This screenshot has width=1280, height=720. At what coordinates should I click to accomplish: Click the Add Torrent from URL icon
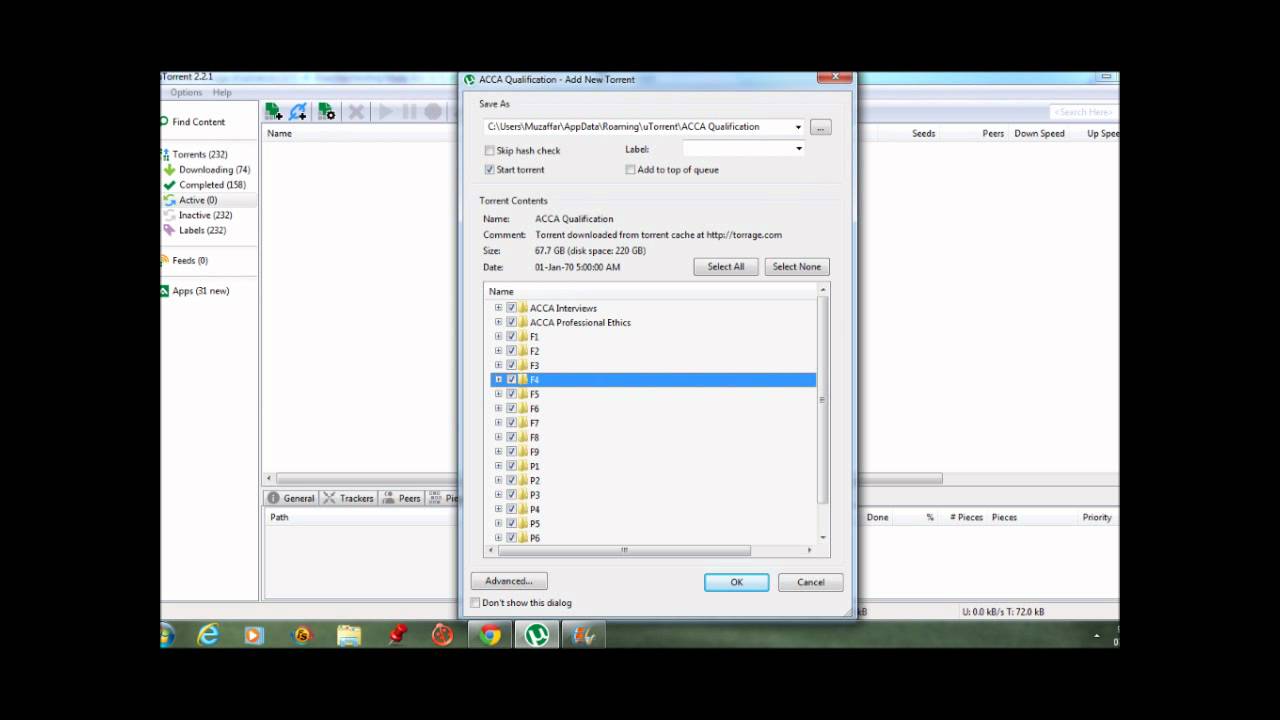click(298, 112)
